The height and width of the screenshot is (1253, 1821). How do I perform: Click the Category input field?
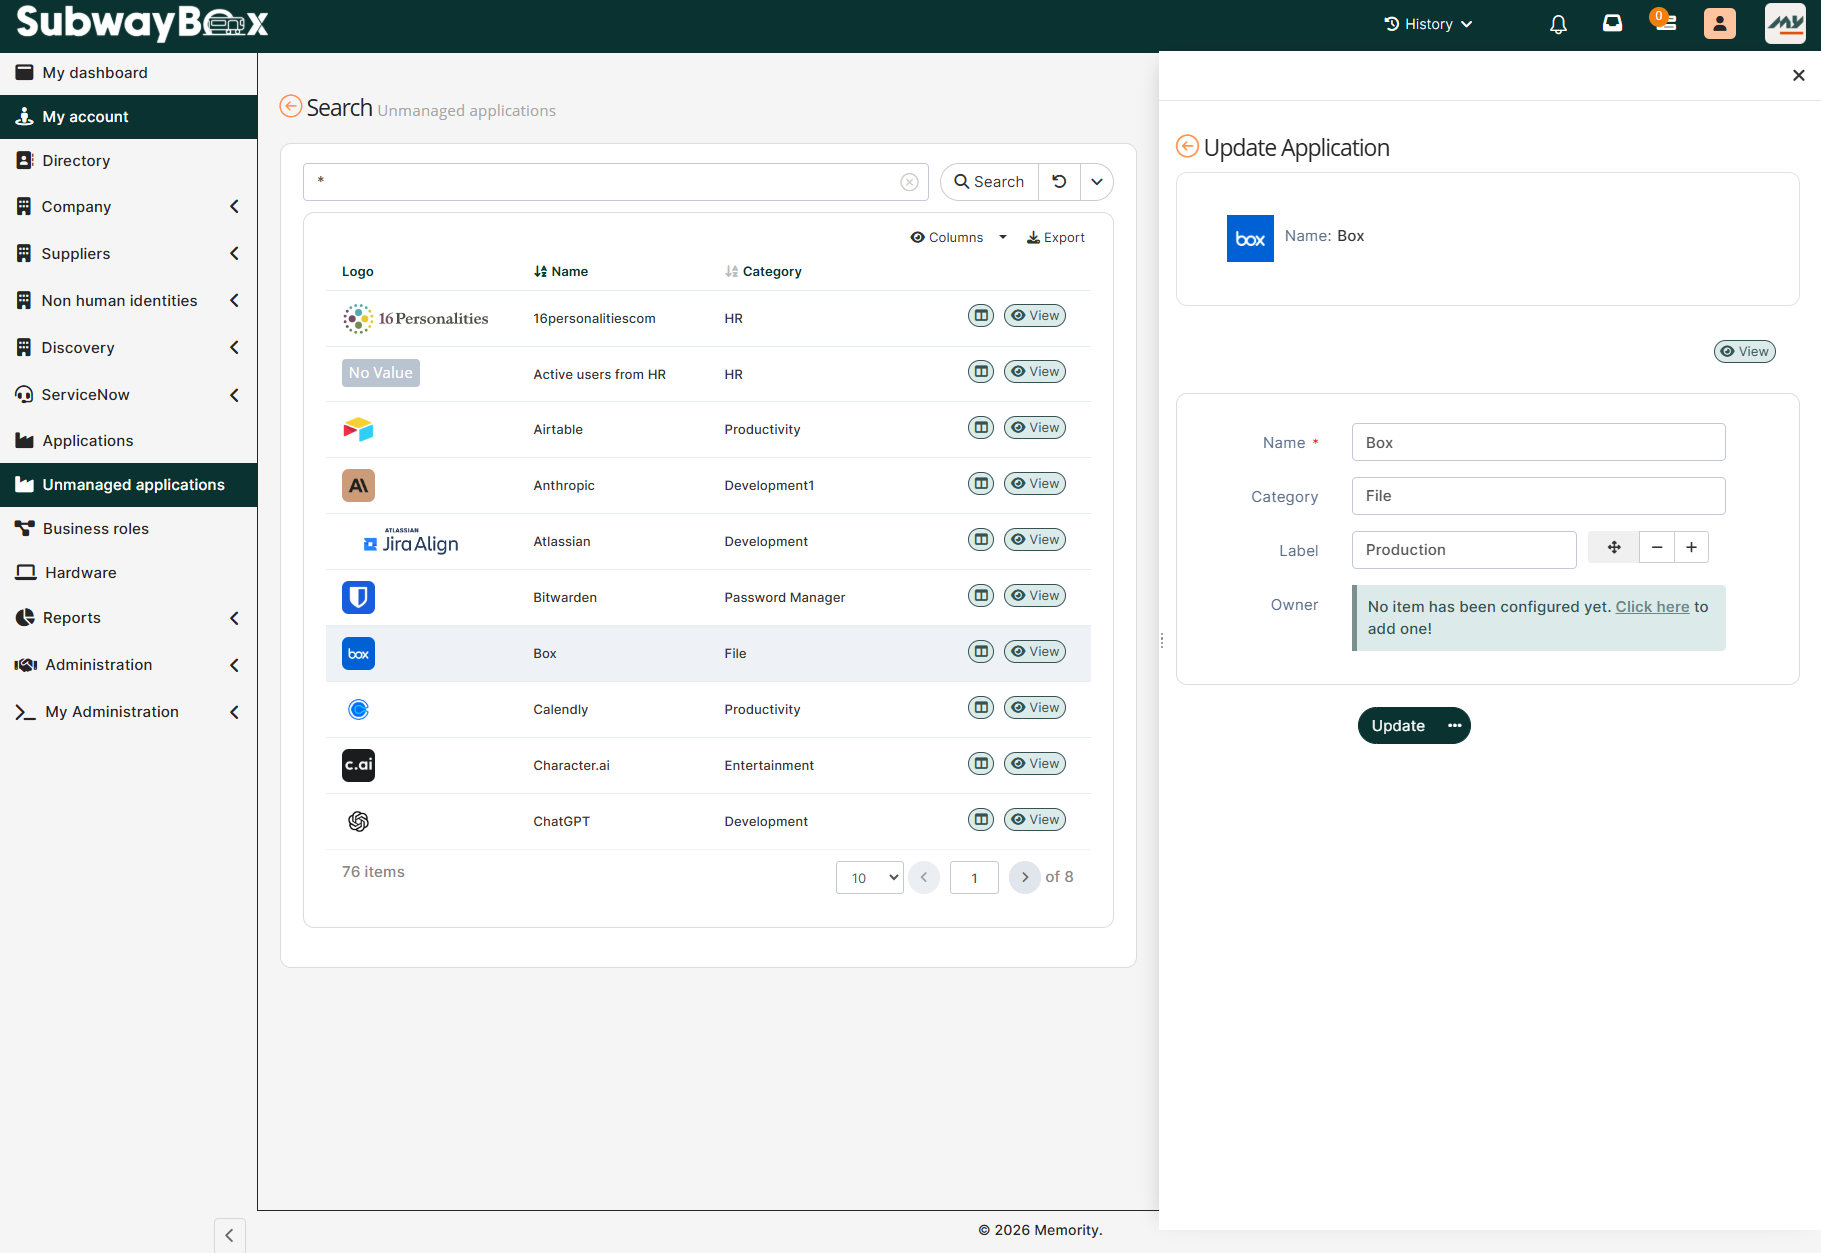pyautogui.click(x=1538, y=496)
